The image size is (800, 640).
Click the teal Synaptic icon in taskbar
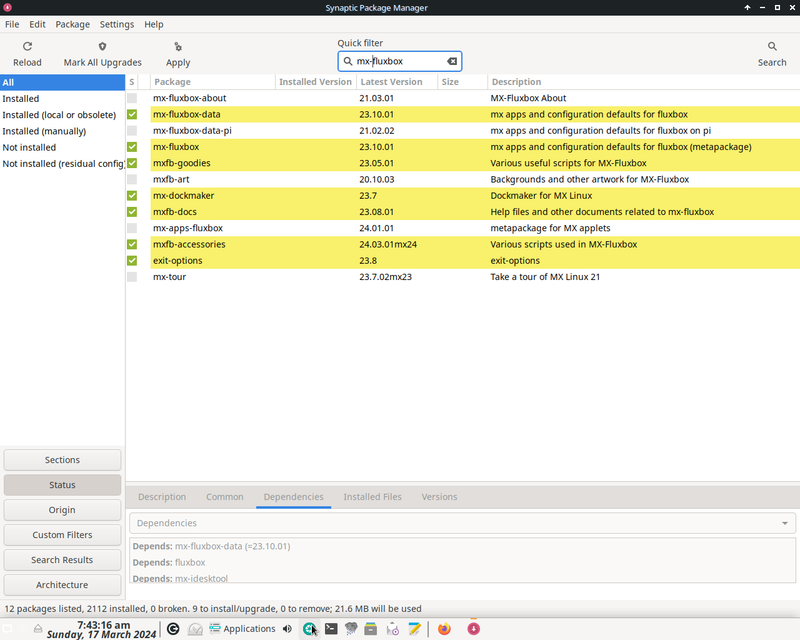coord(309,629)
